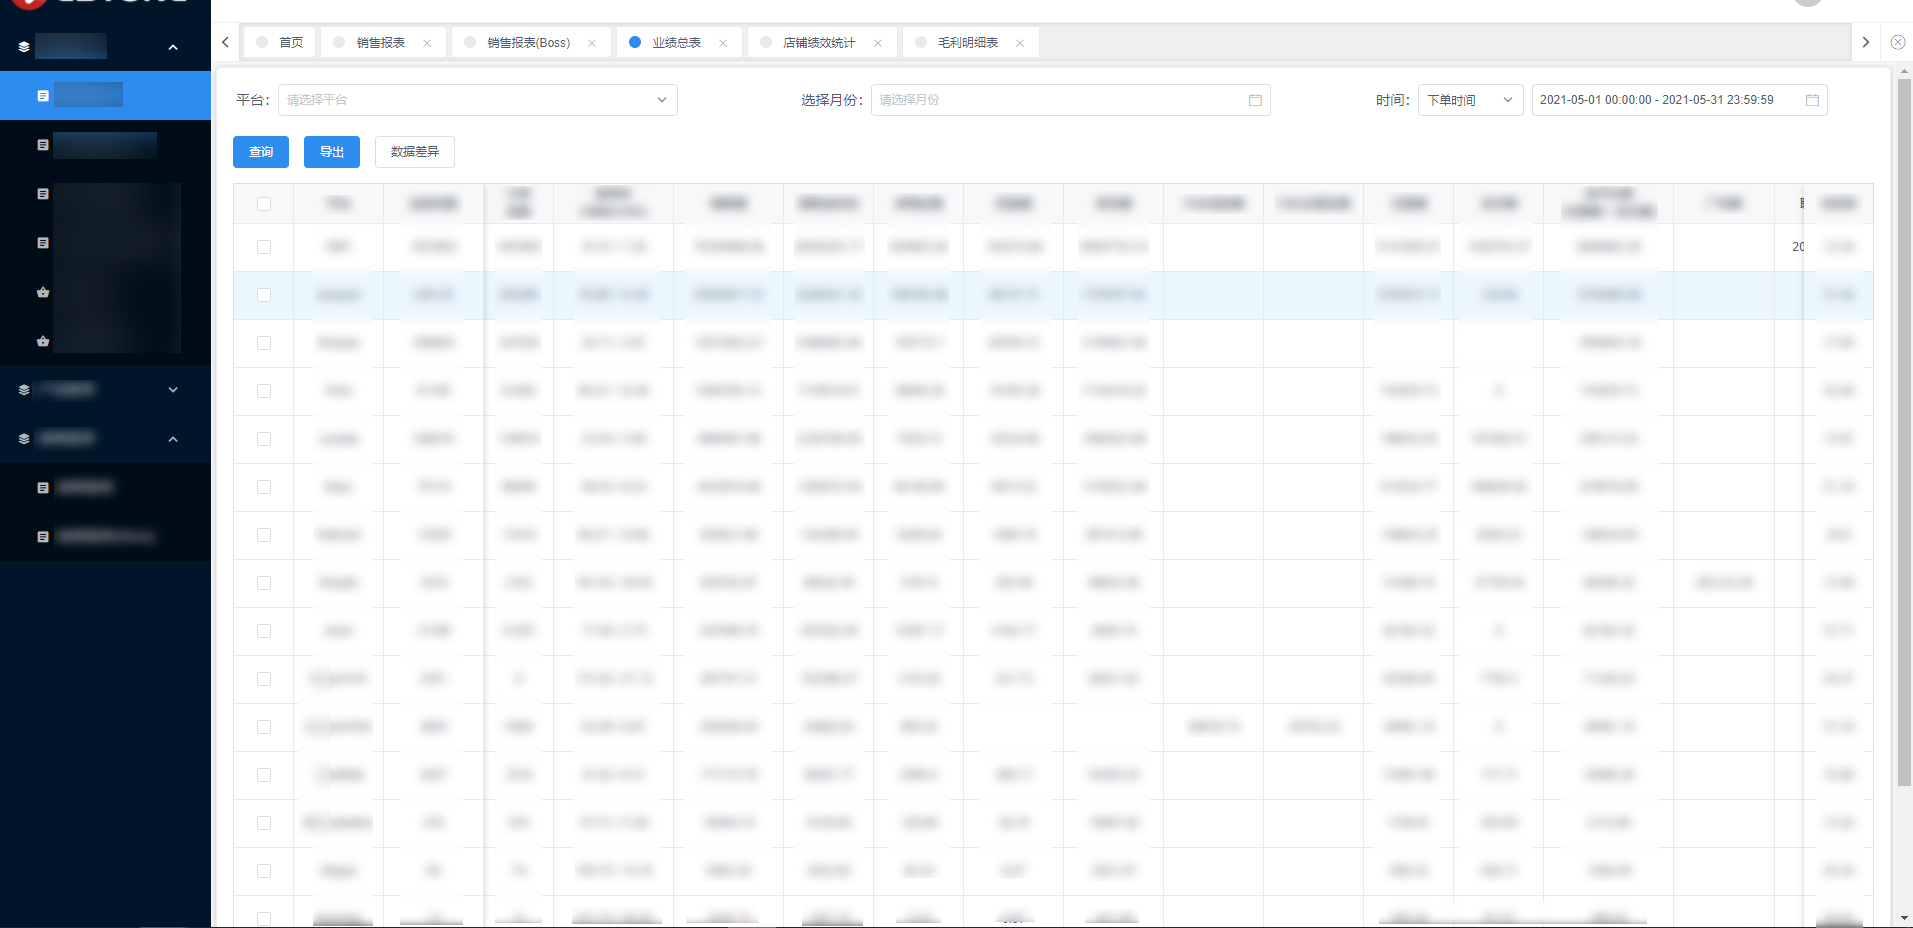Click the 数据差异 button
Screen dimensions: 1913x928
coord(415,152)
